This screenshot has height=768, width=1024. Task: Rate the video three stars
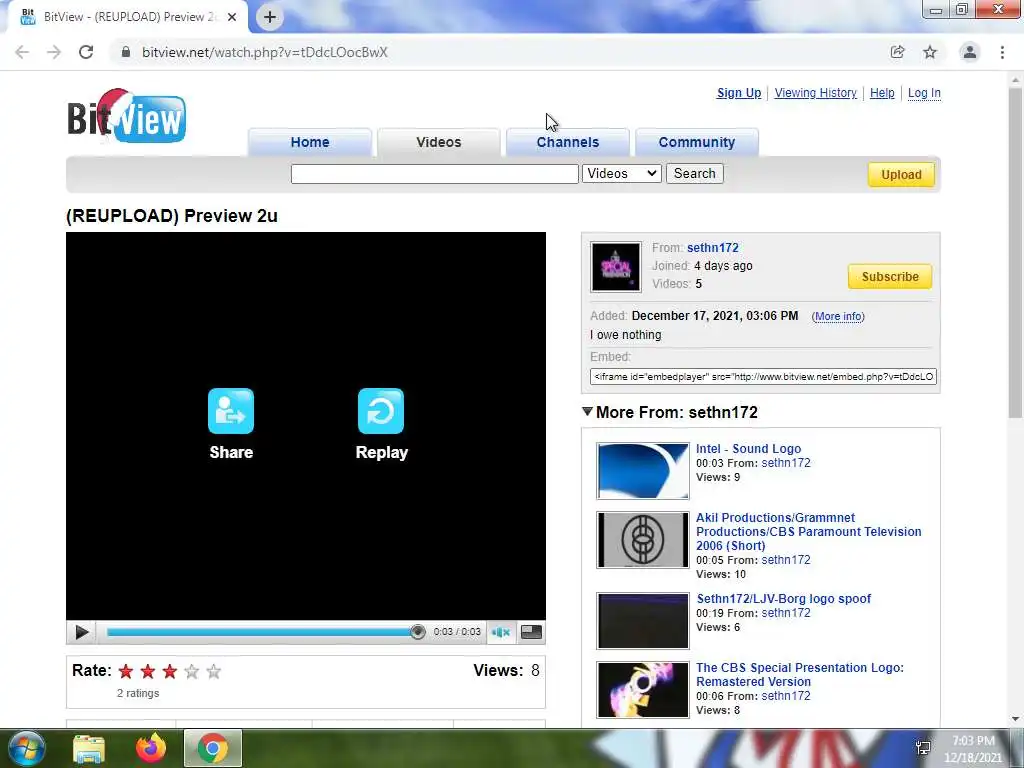pyautogui.click(x=170, y=671)
